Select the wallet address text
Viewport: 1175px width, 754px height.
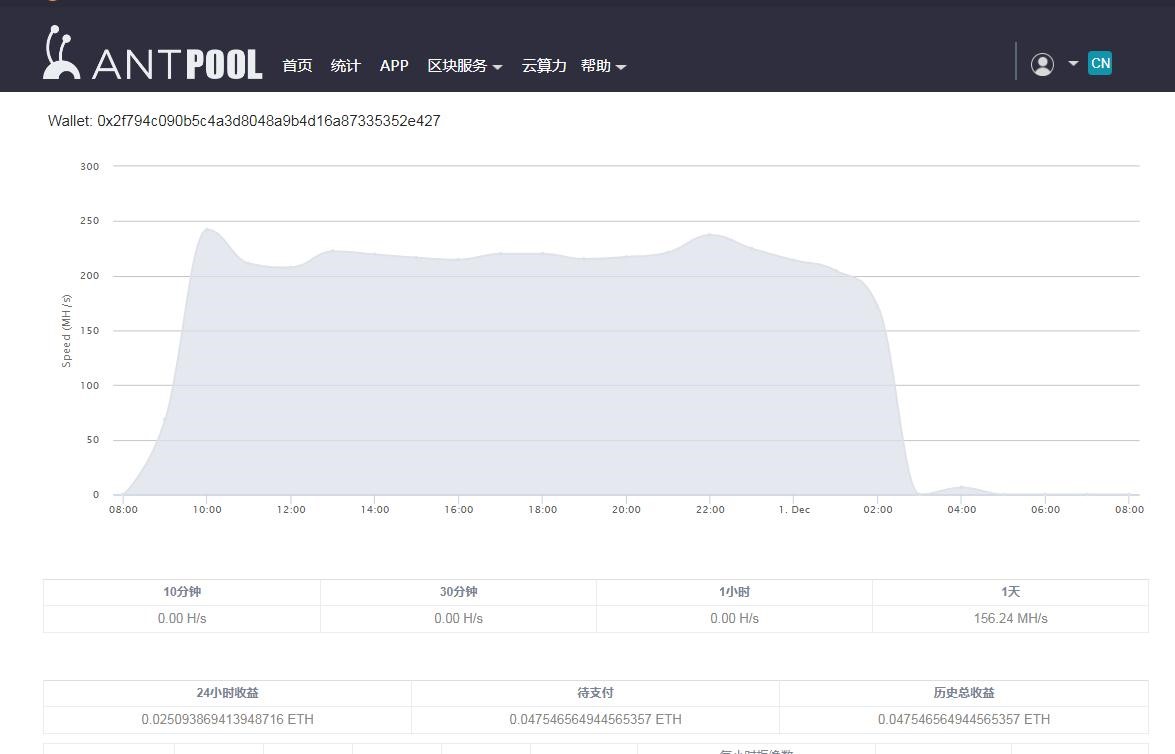tap(268, 121)
